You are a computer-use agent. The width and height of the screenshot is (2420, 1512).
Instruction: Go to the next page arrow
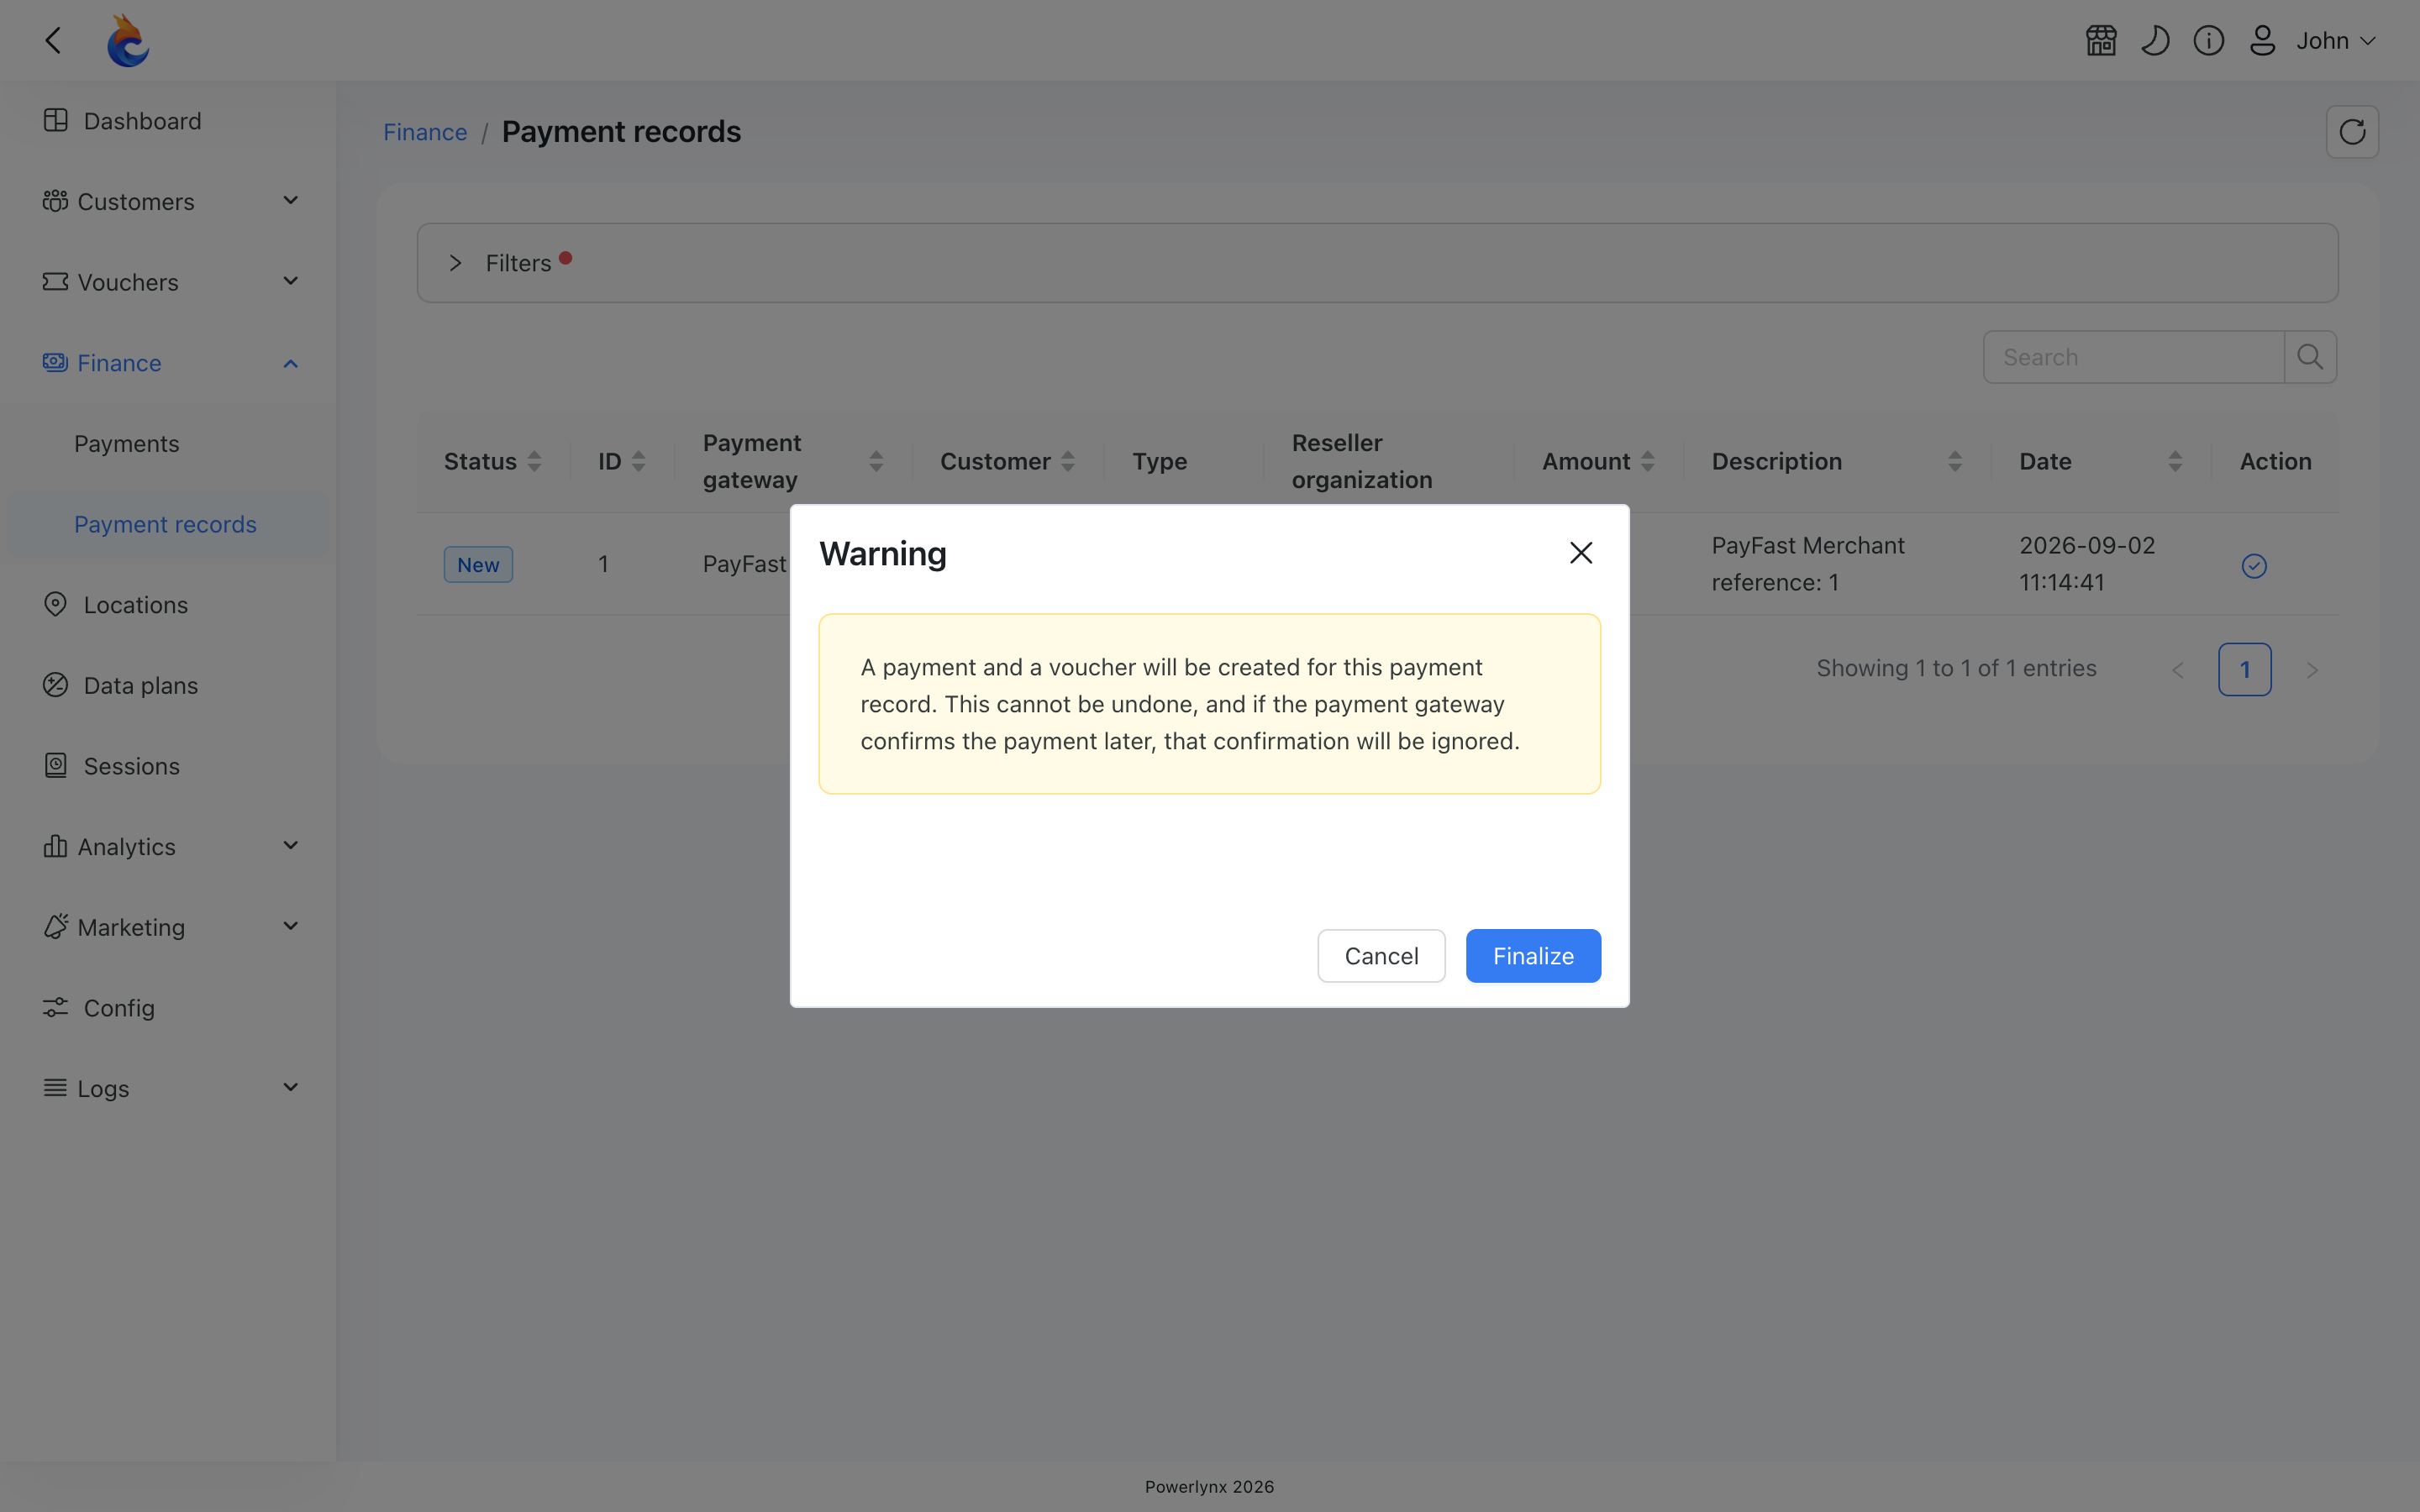[x=2312, y=669]
